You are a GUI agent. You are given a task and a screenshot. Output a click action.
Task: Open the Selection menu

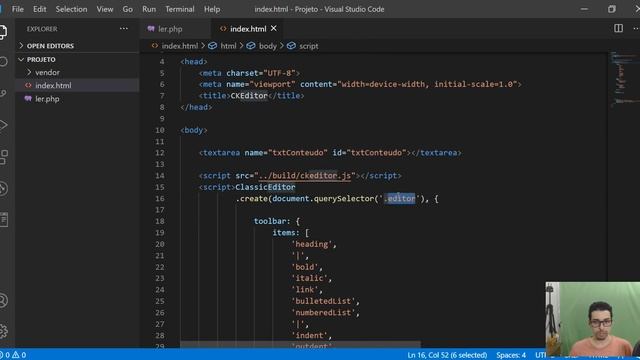(x=71, y=9)
